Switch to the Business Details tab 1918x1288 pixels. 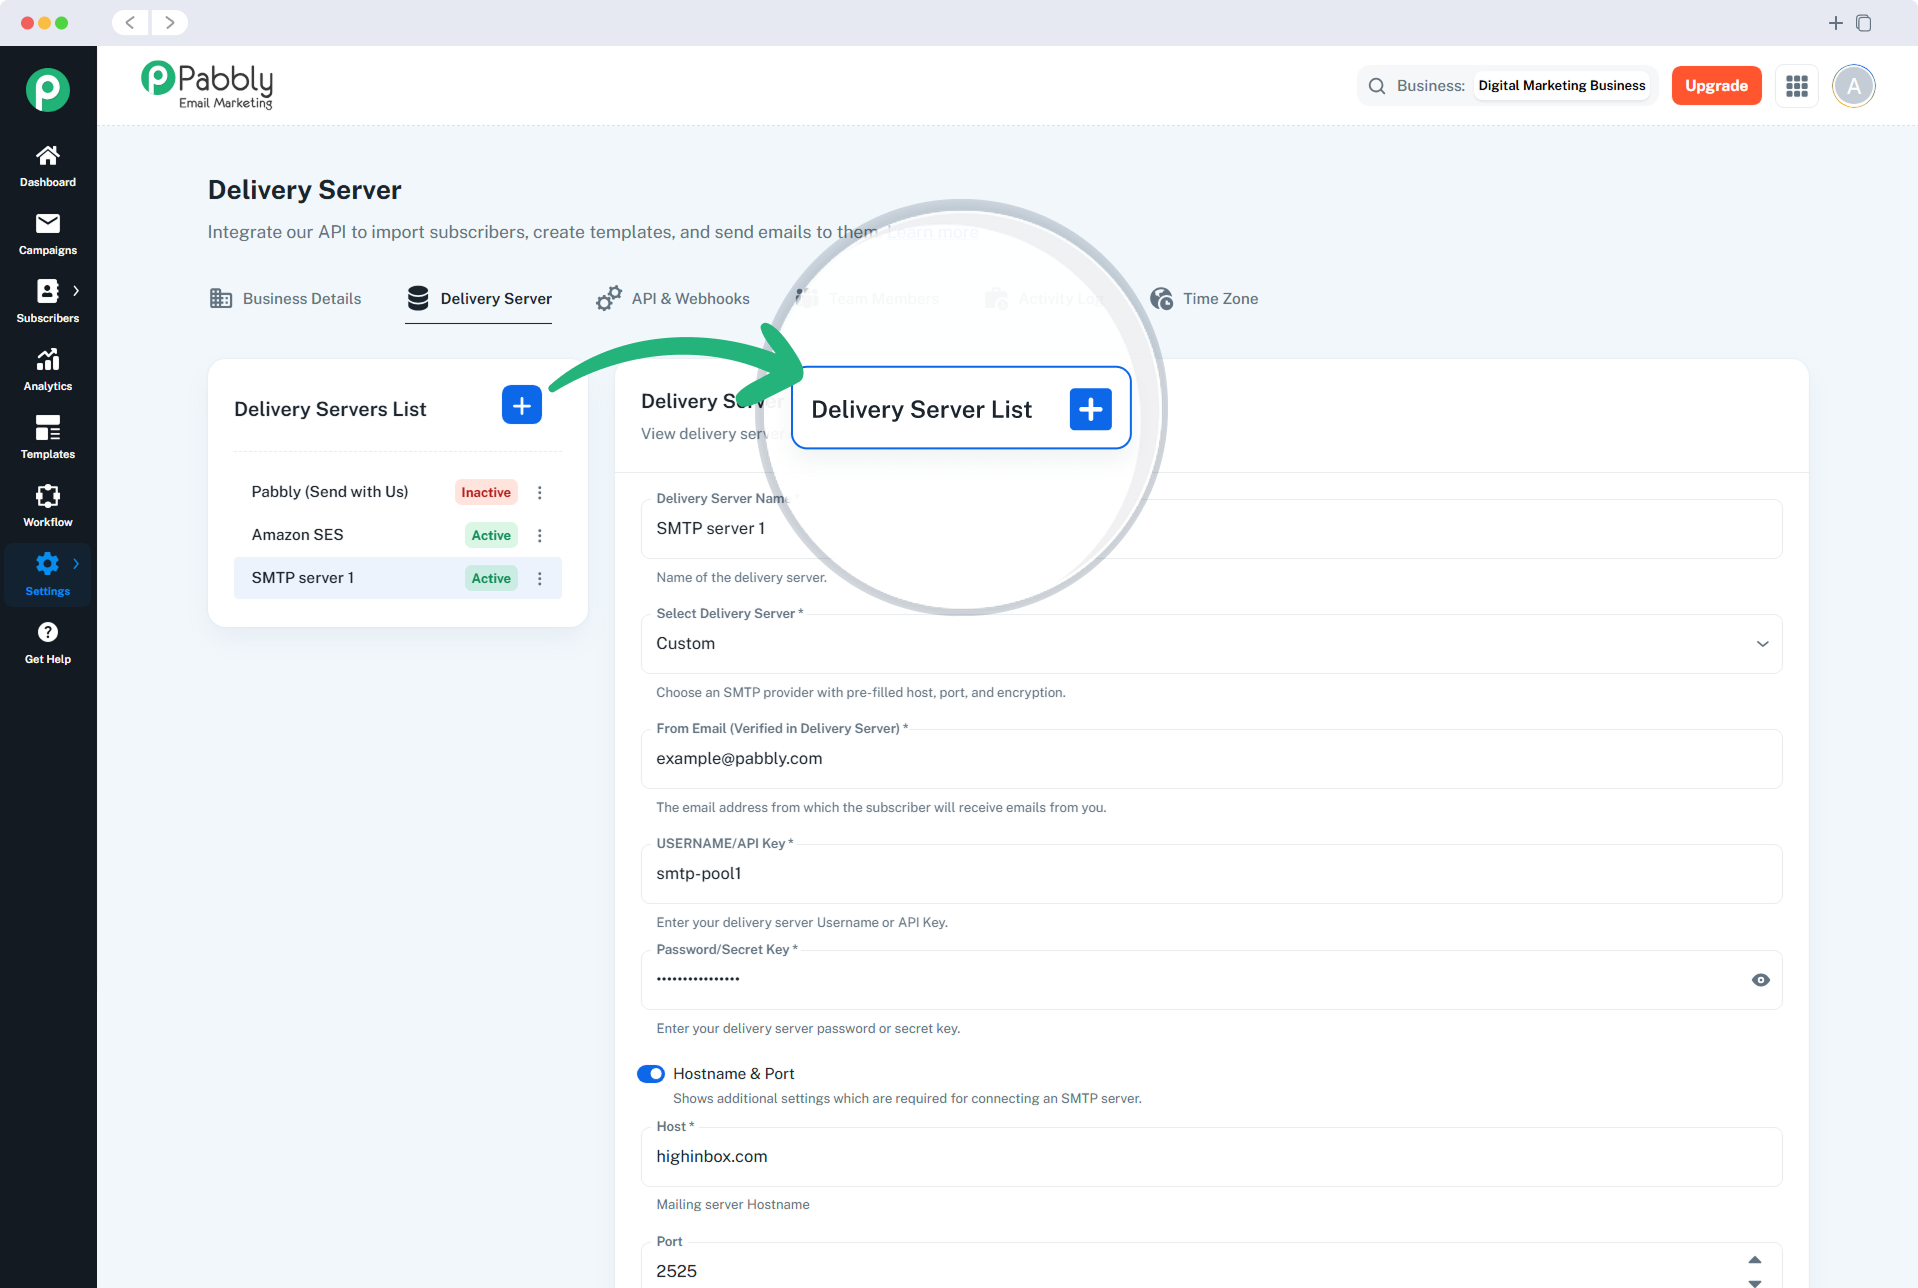pyautogui.click(x=286, y=299)
